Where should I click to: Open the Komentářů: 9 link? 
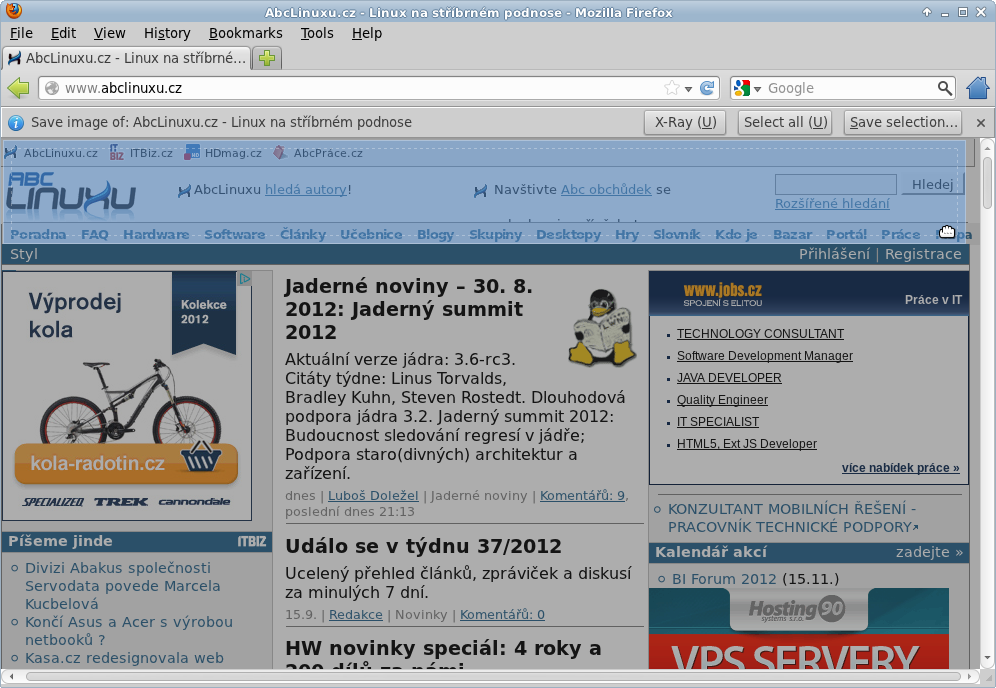coord(582,496)
